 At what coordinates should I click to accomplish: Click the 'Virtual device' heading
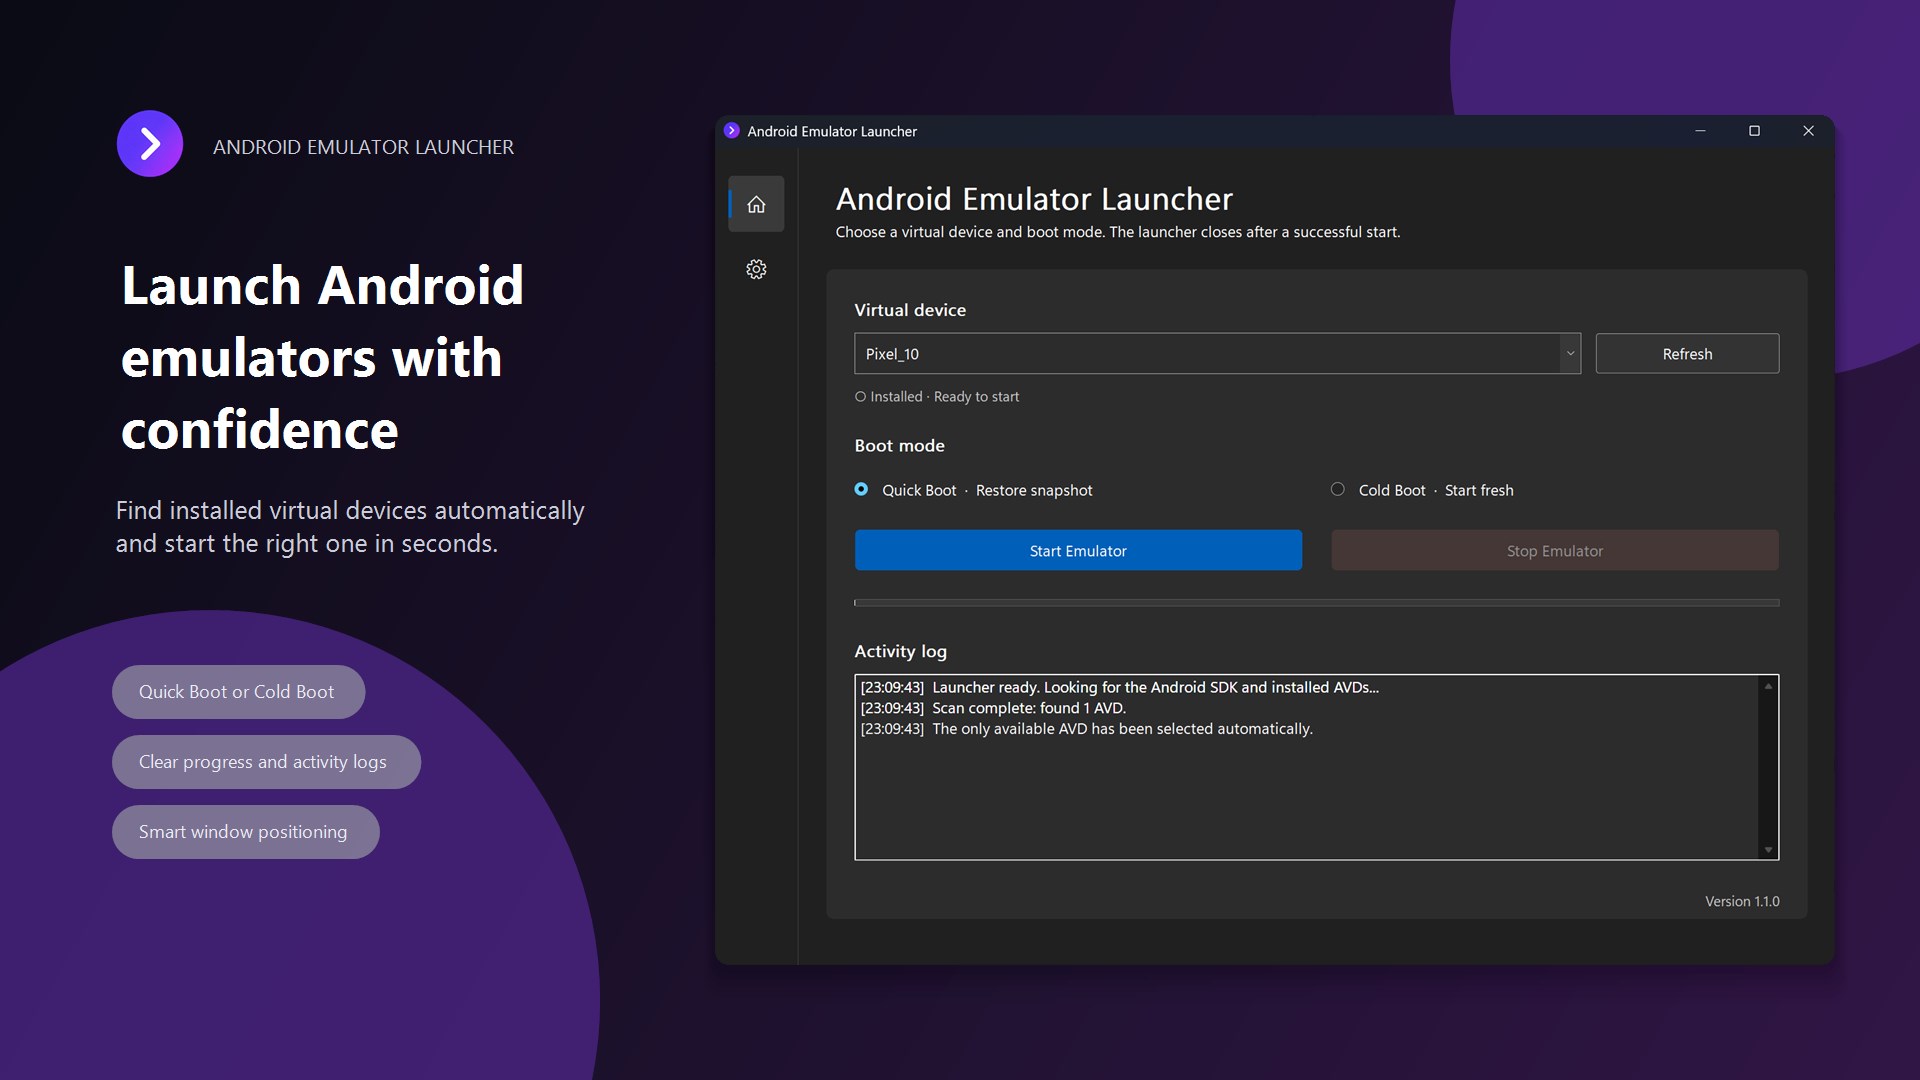(x=910, y=310)
